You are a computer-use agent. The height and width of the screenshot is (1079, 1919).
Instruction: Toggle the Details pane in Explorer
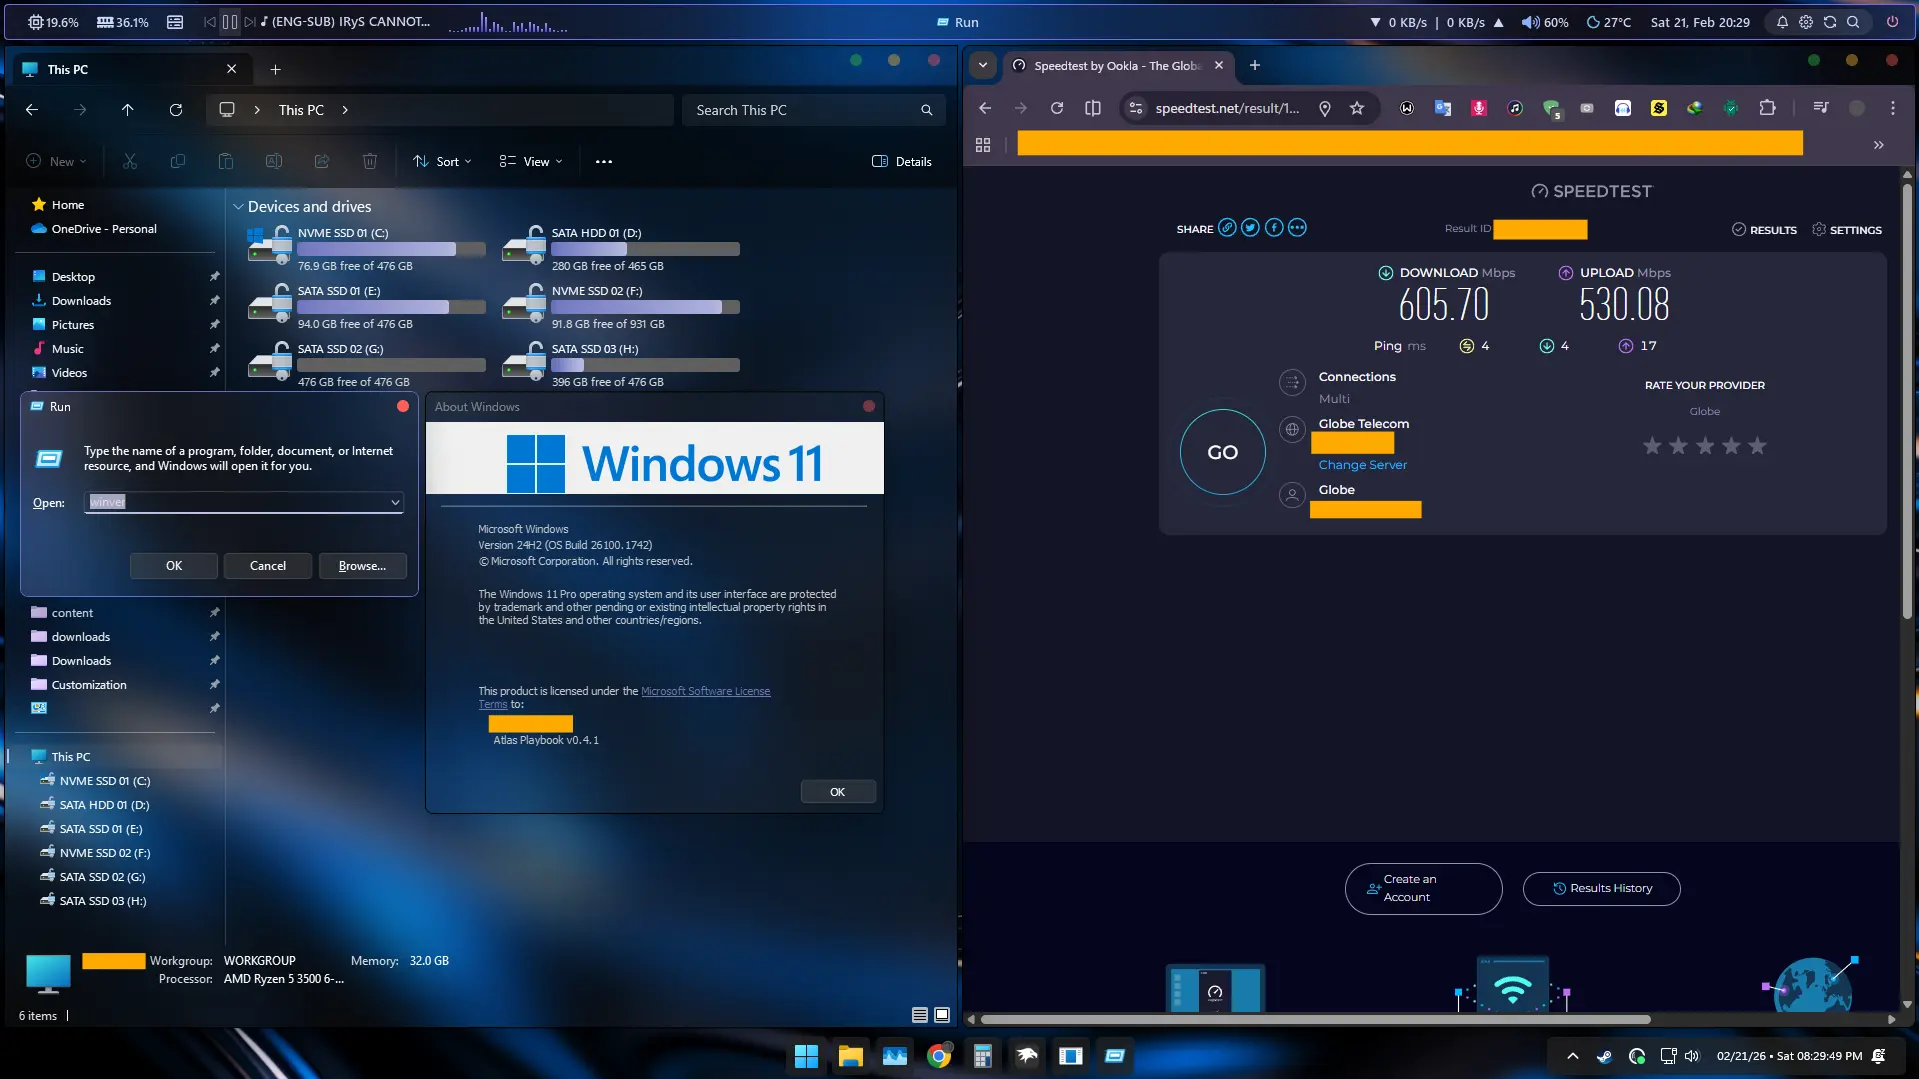pos(902,162)
